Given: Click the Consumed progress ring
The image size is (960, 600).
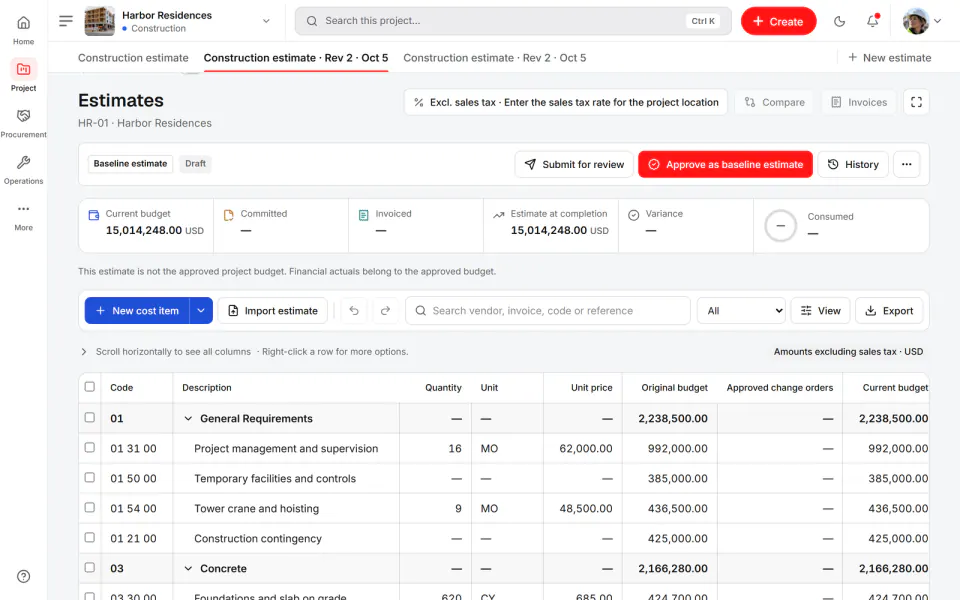Looking at the screenshot, I should (781, 225).
